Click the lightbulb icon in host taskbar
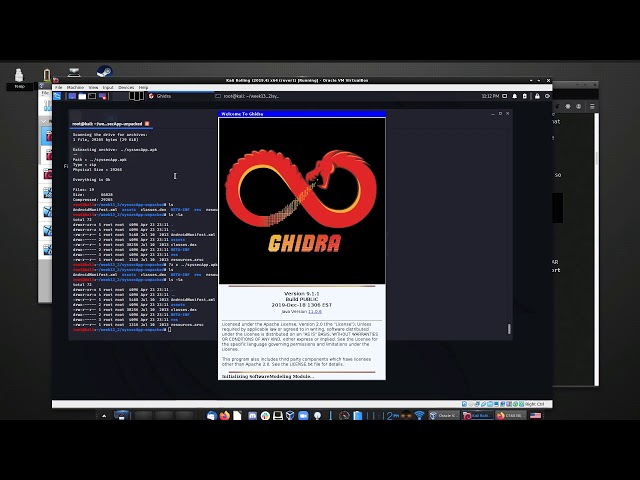 tap(317, 416)
